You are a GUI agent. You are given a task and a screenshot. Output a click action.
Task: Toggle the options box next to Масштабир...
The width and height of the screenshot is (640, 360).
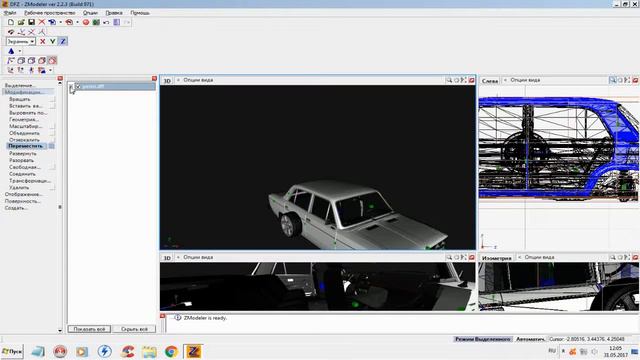pos(52,127)
